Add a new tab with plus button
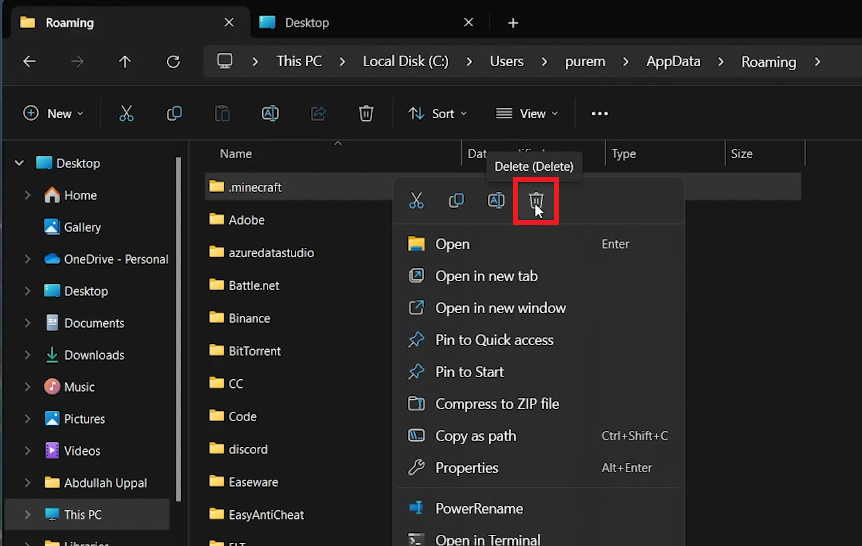 pos(513,22)
